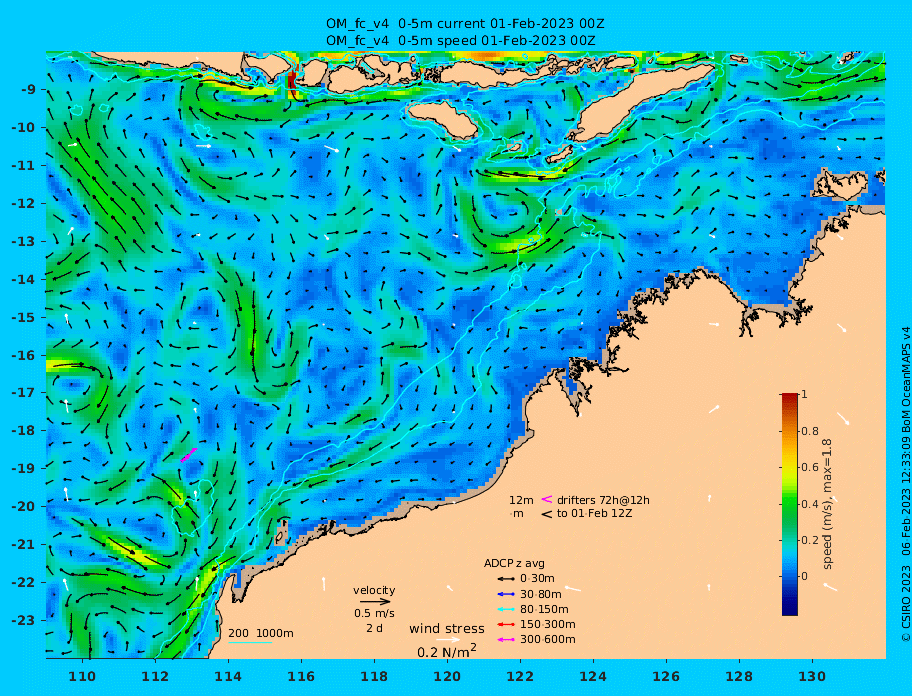Click the cyan 80-150m ADCP legend arrow
This screenshot has height=696, width=912.
tap(507, 609)
